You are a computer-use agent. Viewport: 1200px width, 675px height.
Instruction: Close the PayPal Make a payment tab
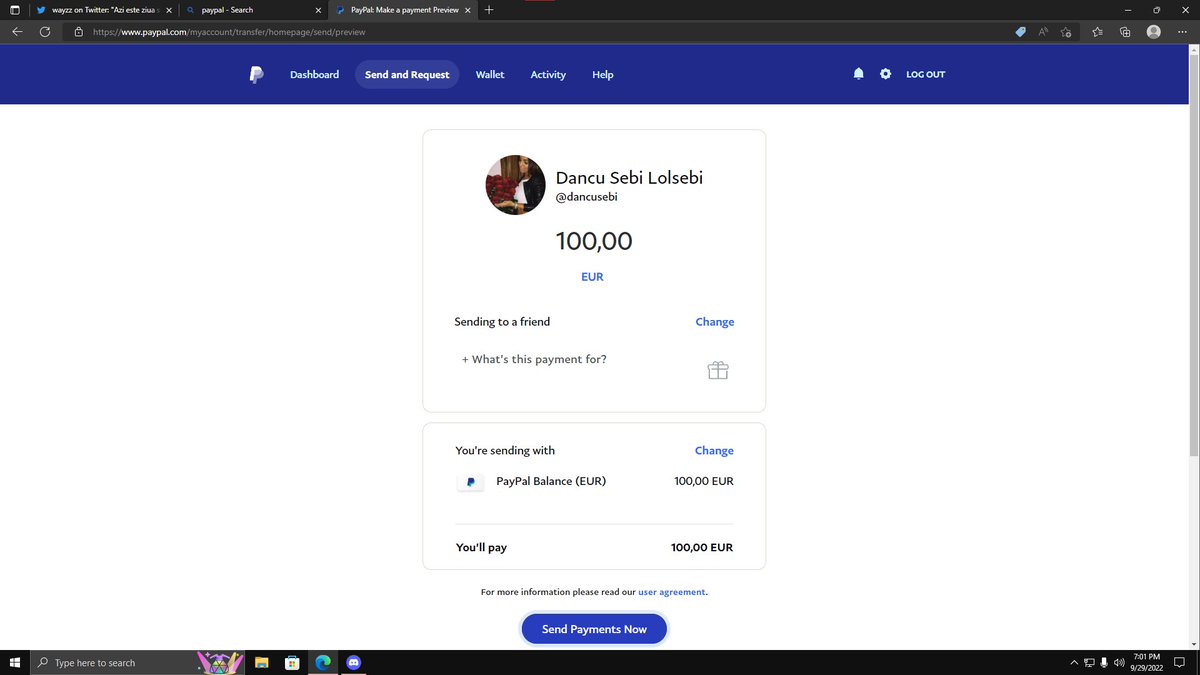tap(468, 10)
